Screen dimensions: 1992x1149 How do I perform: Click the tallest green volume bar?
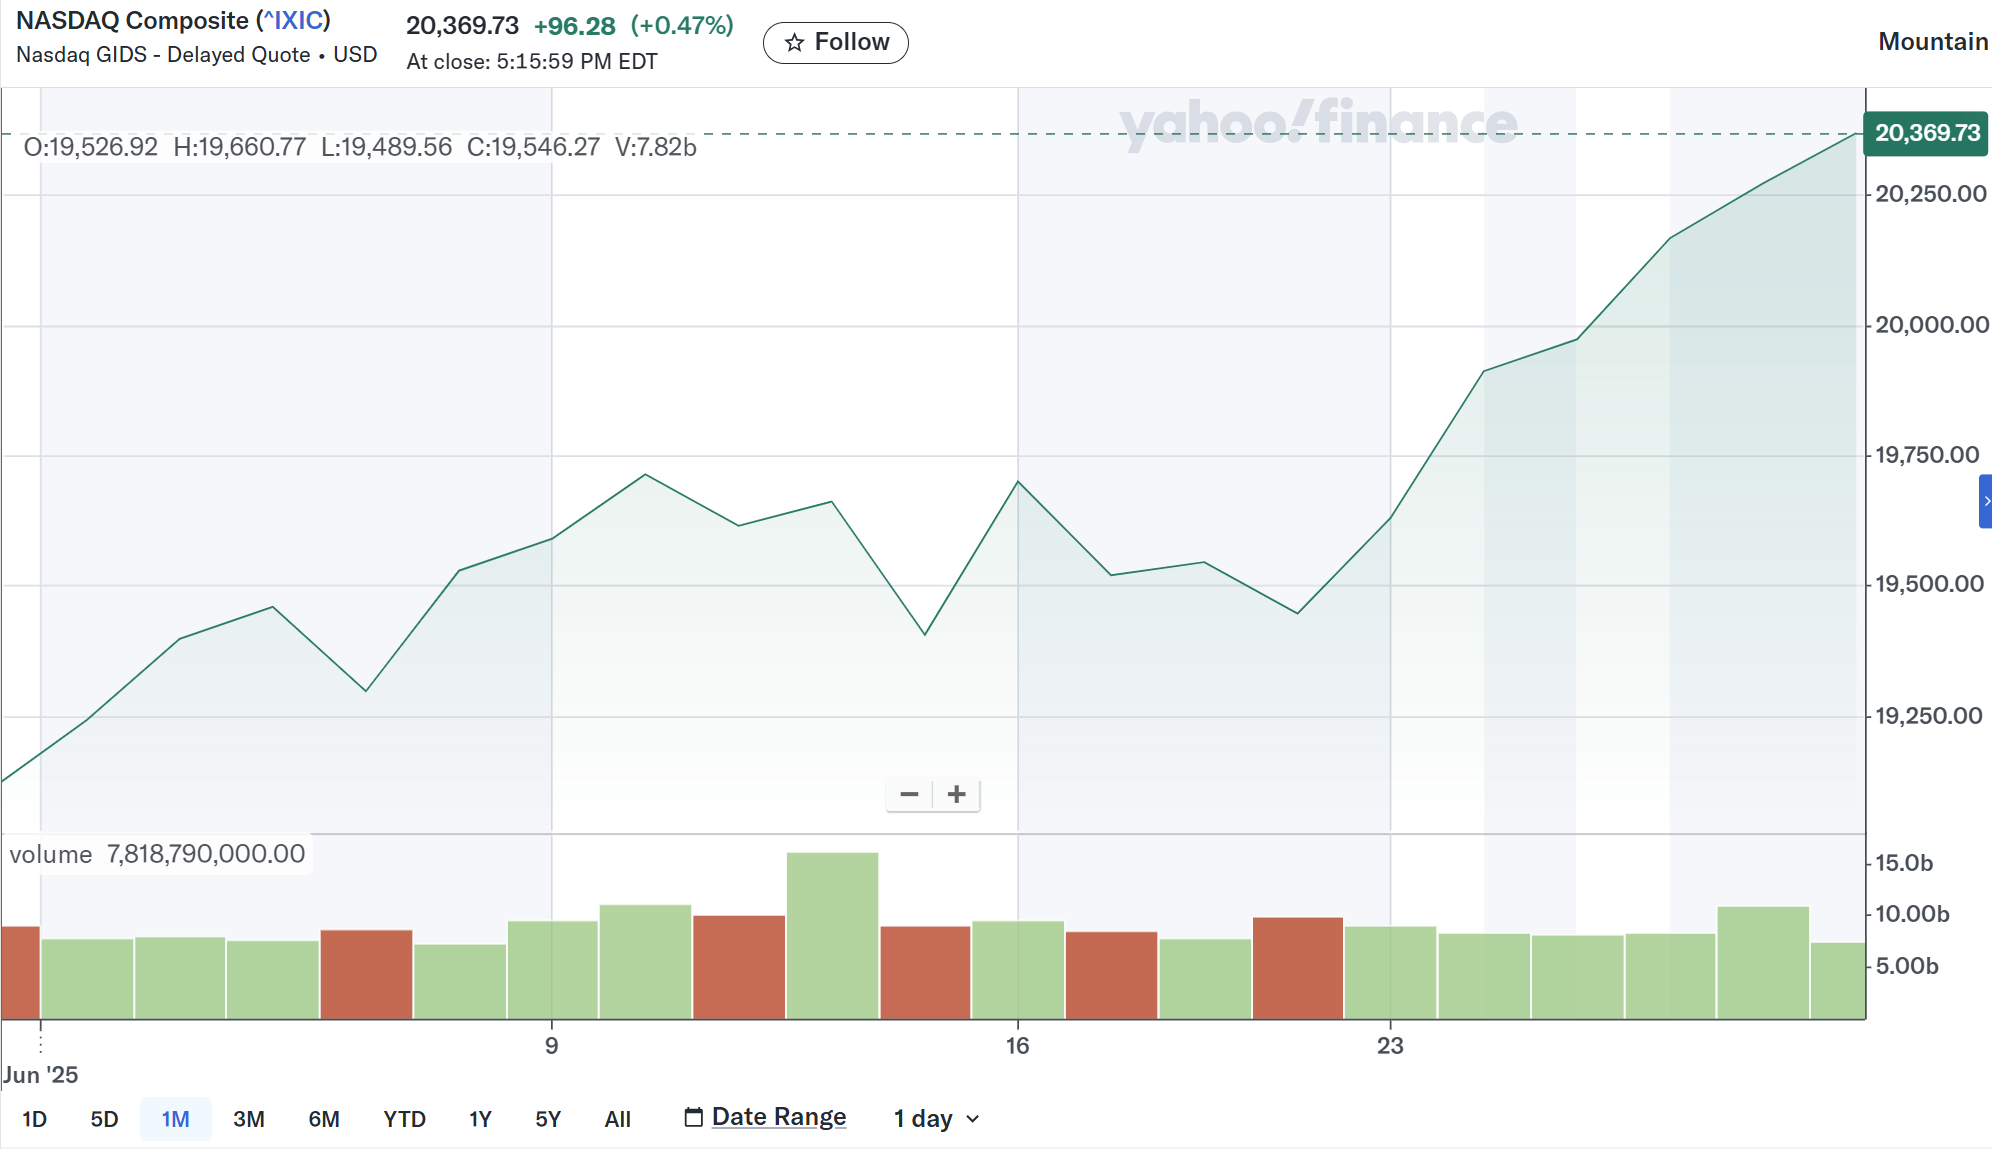pyautogui.click(x=832, y=935)
